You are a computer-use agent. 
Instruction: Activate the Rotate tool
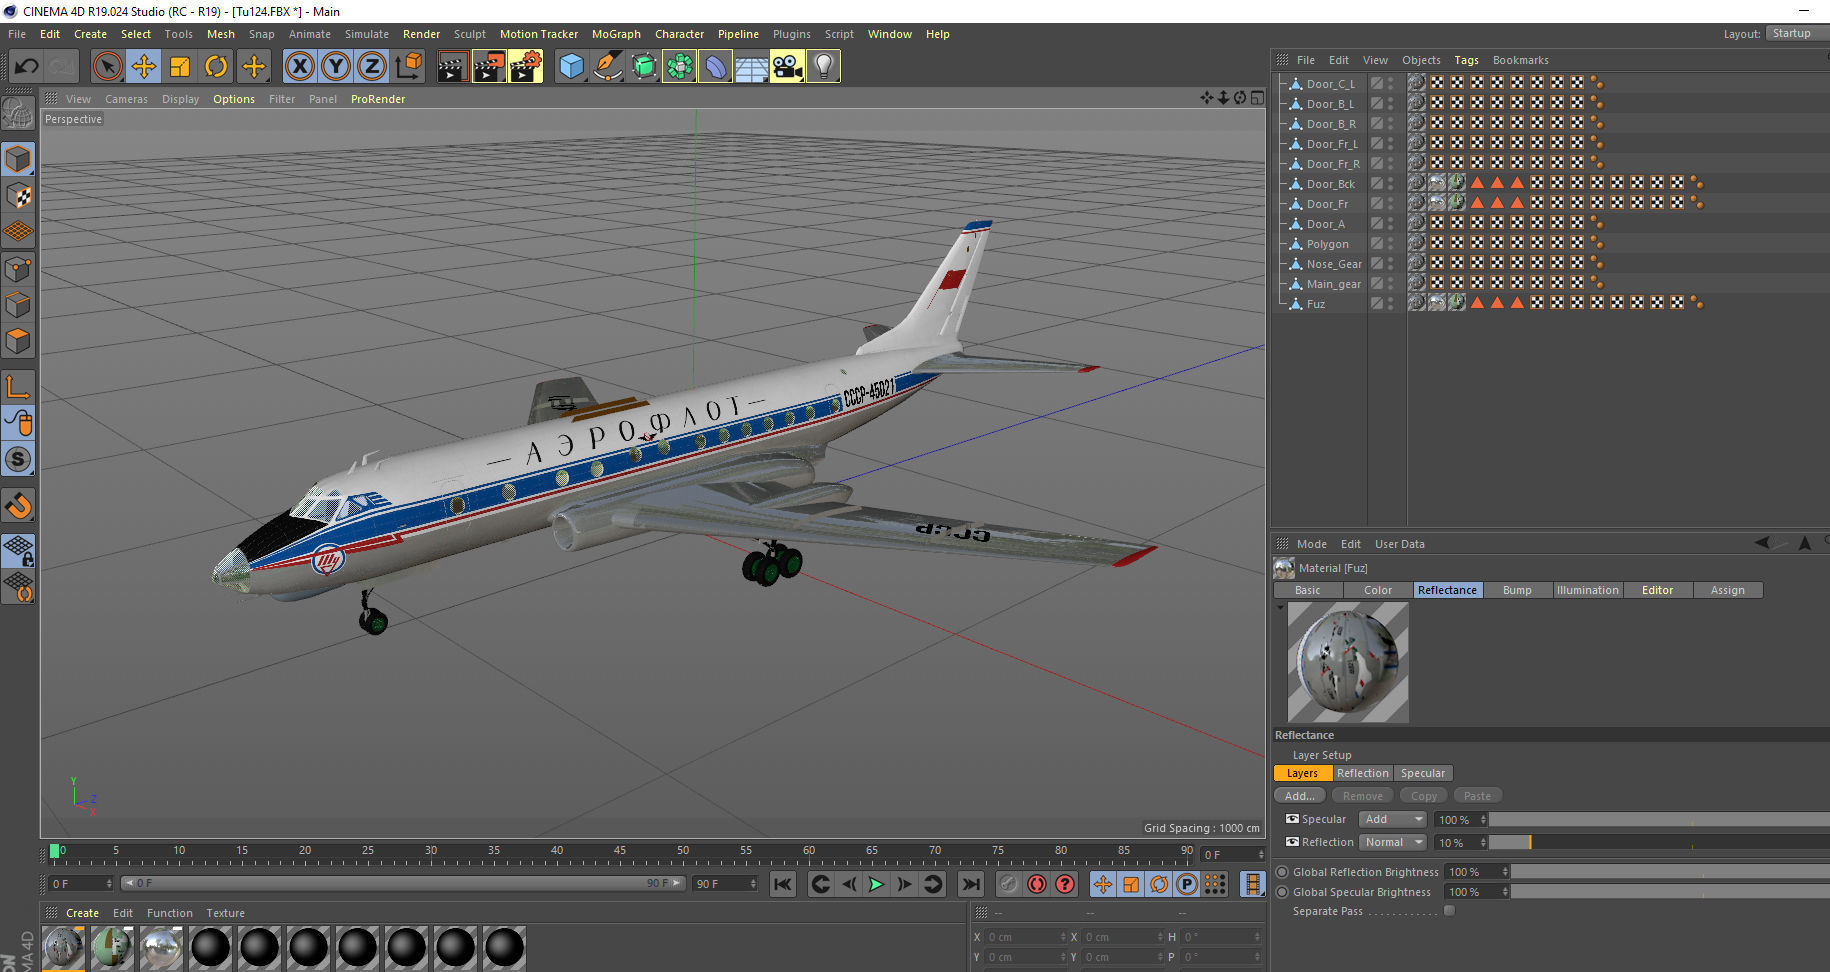coord(216,67)
